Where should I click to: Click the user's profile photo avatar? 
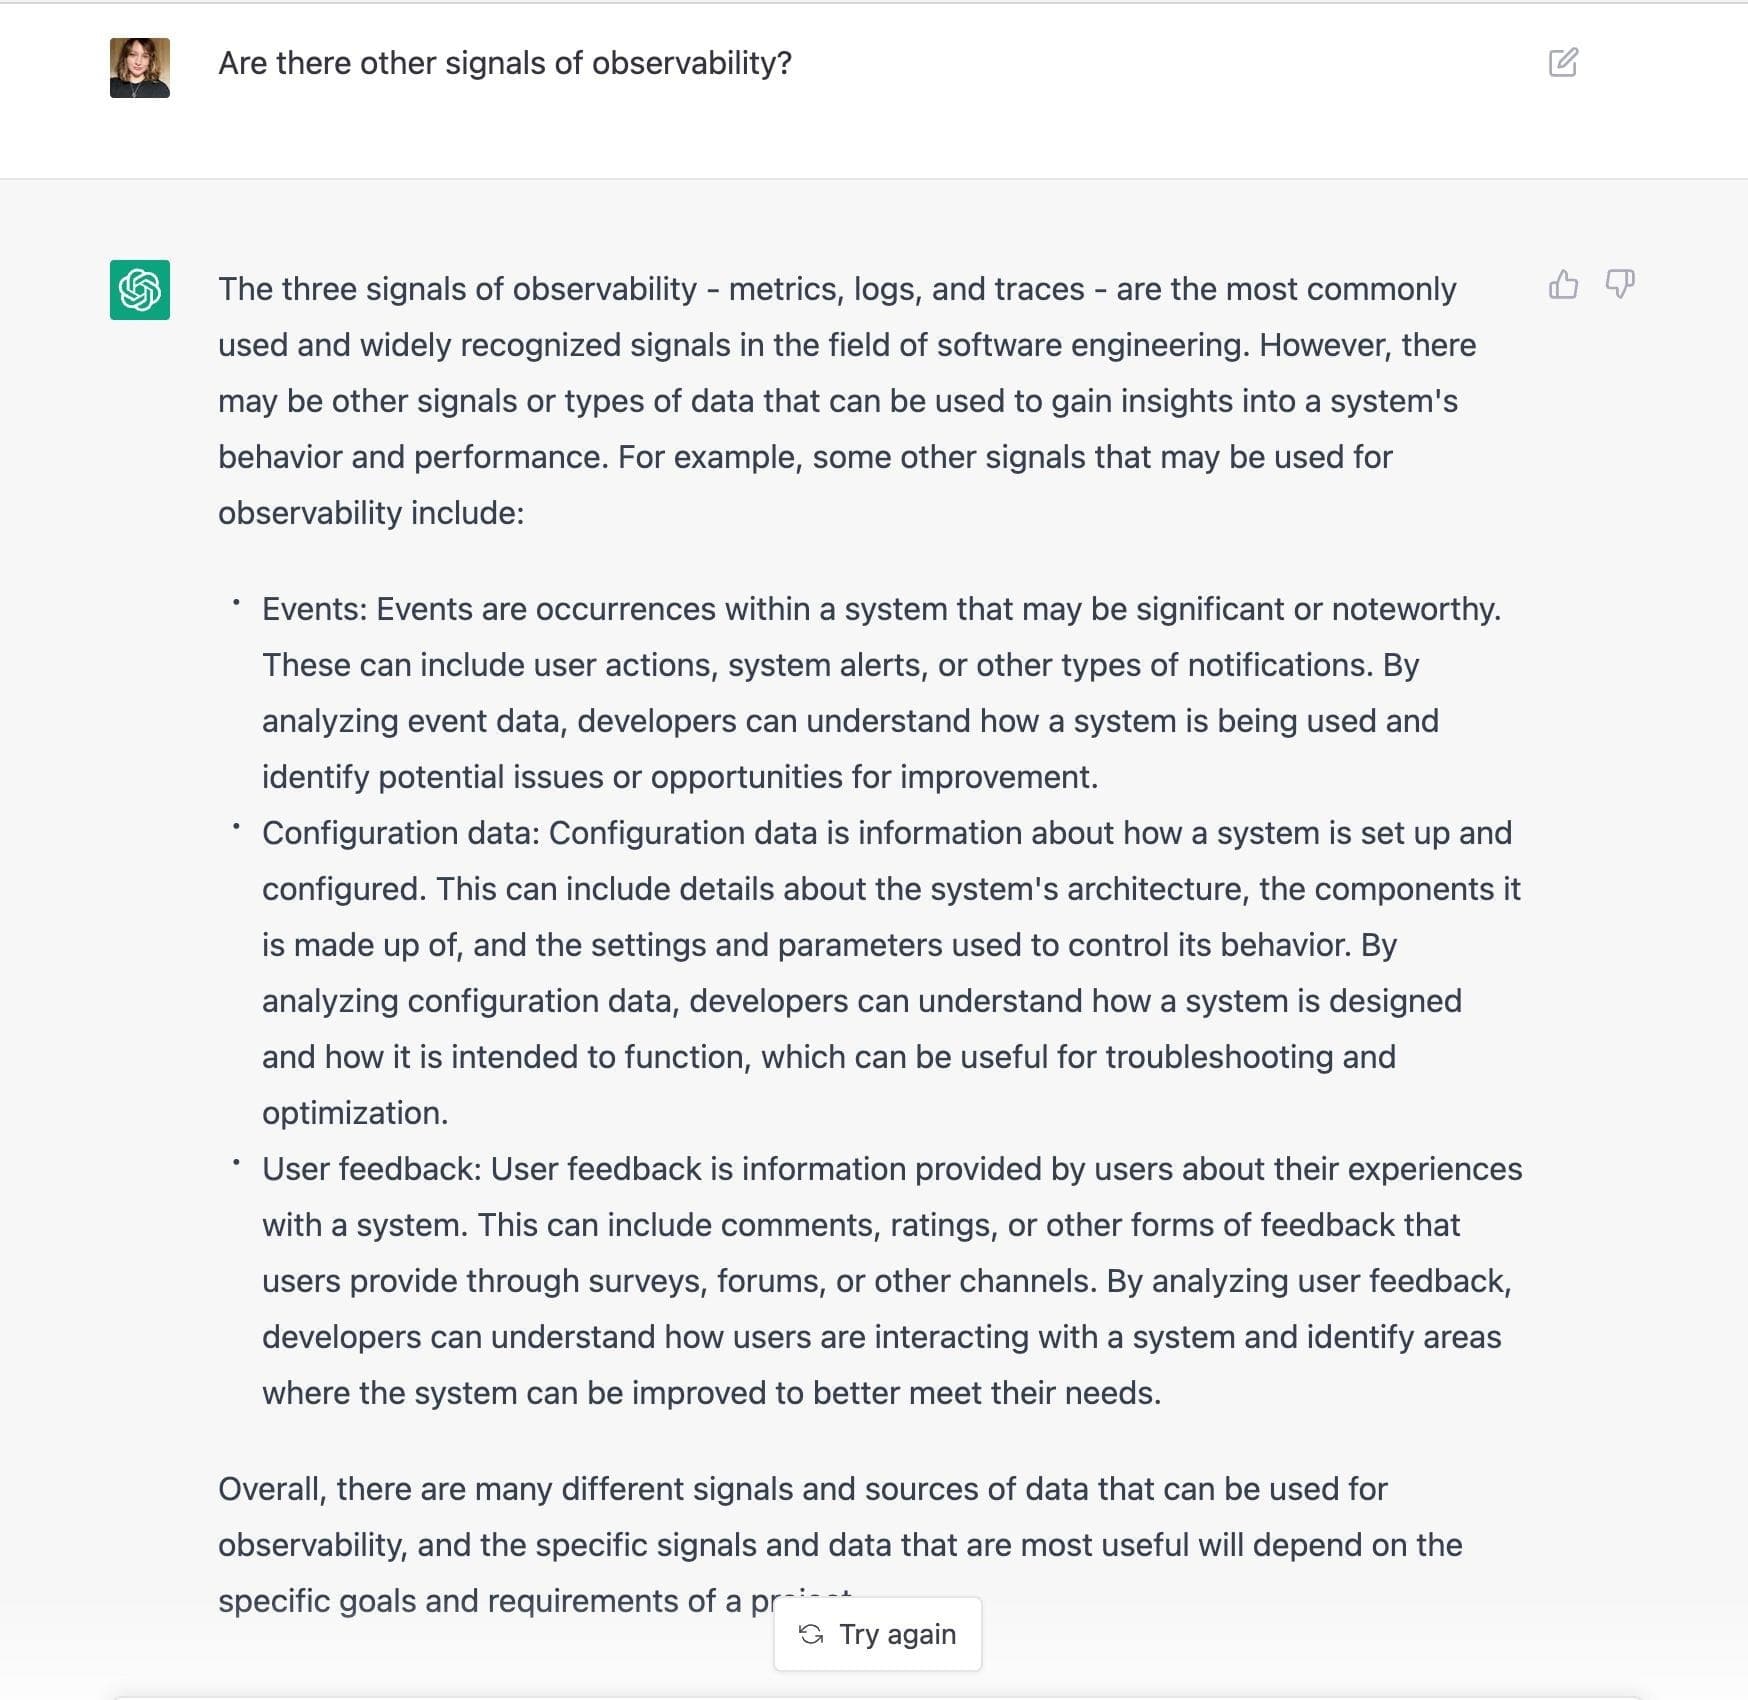pyautogui.click(x=140, y=68)
